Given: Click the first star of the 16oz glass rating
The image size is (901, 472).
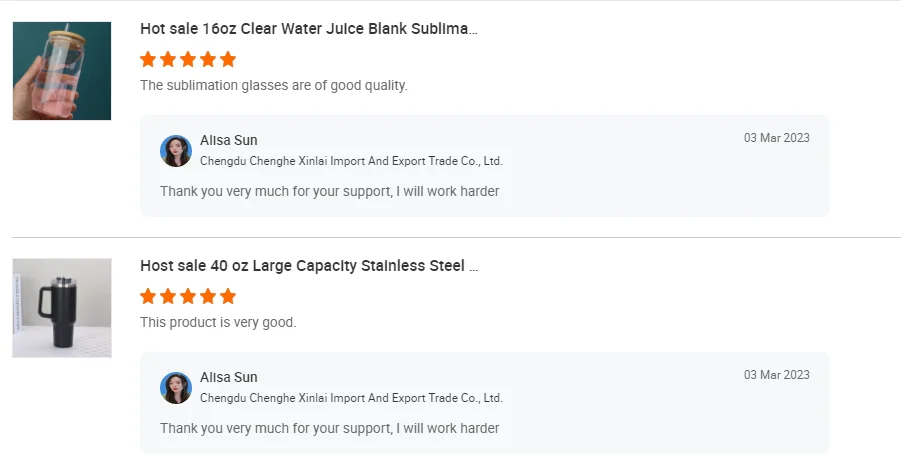Looking at the screenshot, I should [x=148, y=59].
